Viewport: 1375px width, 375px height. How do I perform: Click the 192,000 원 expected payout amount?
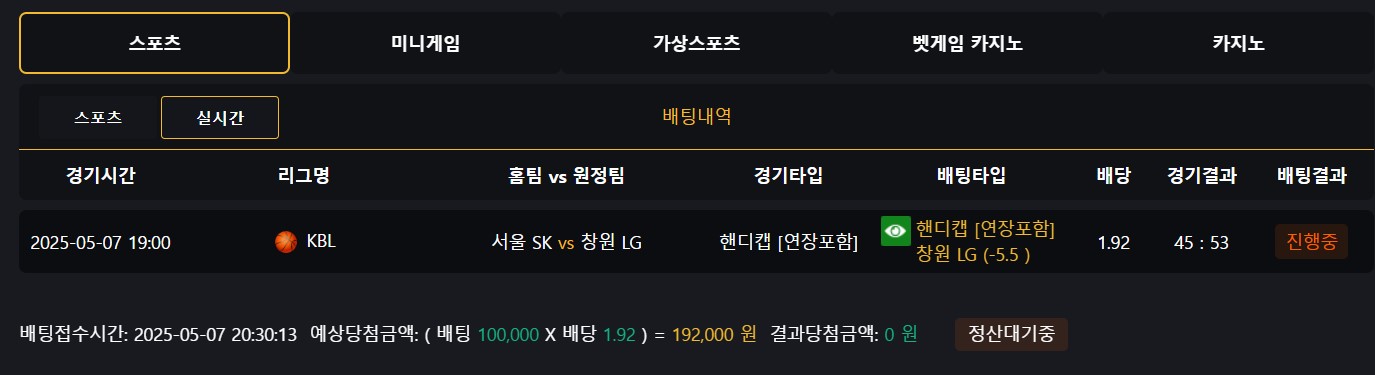click(x=713, y=334)
